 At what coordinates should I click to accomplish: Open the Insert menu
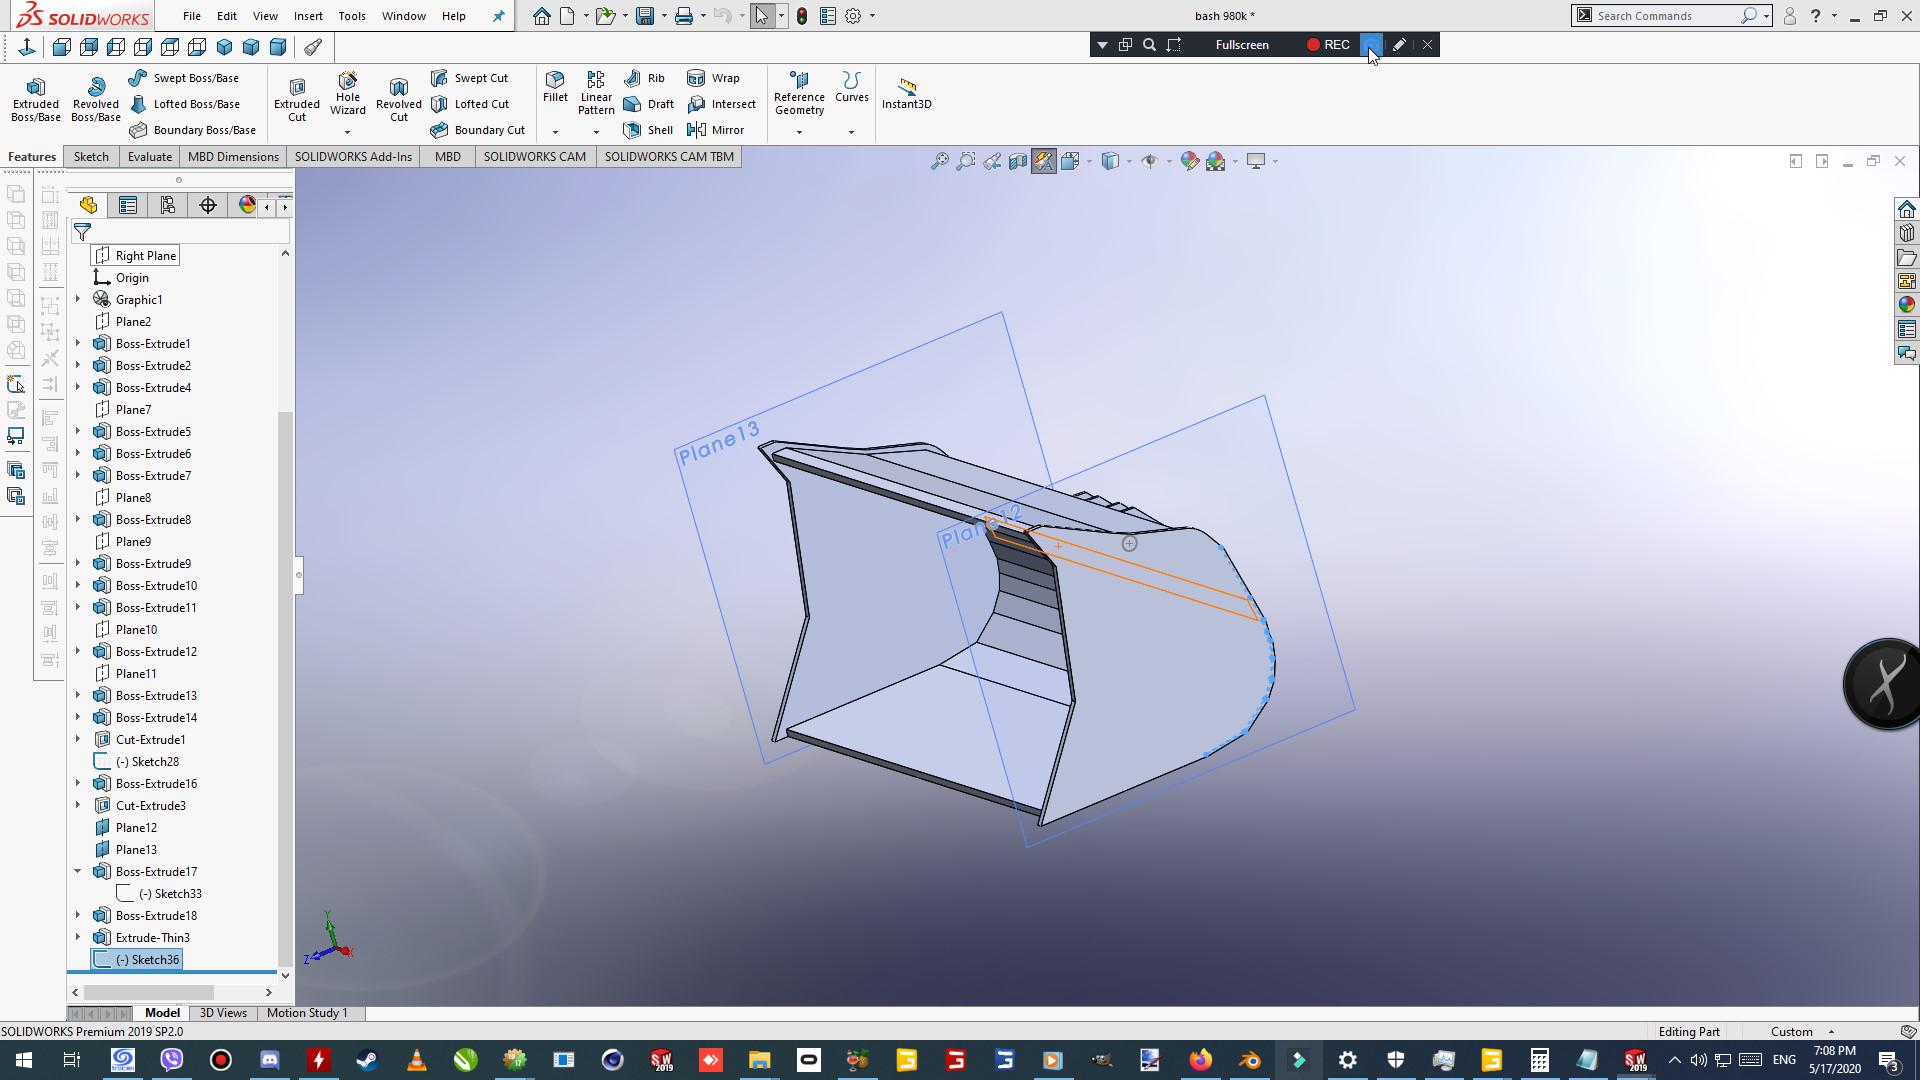click(x=308, y=16)
